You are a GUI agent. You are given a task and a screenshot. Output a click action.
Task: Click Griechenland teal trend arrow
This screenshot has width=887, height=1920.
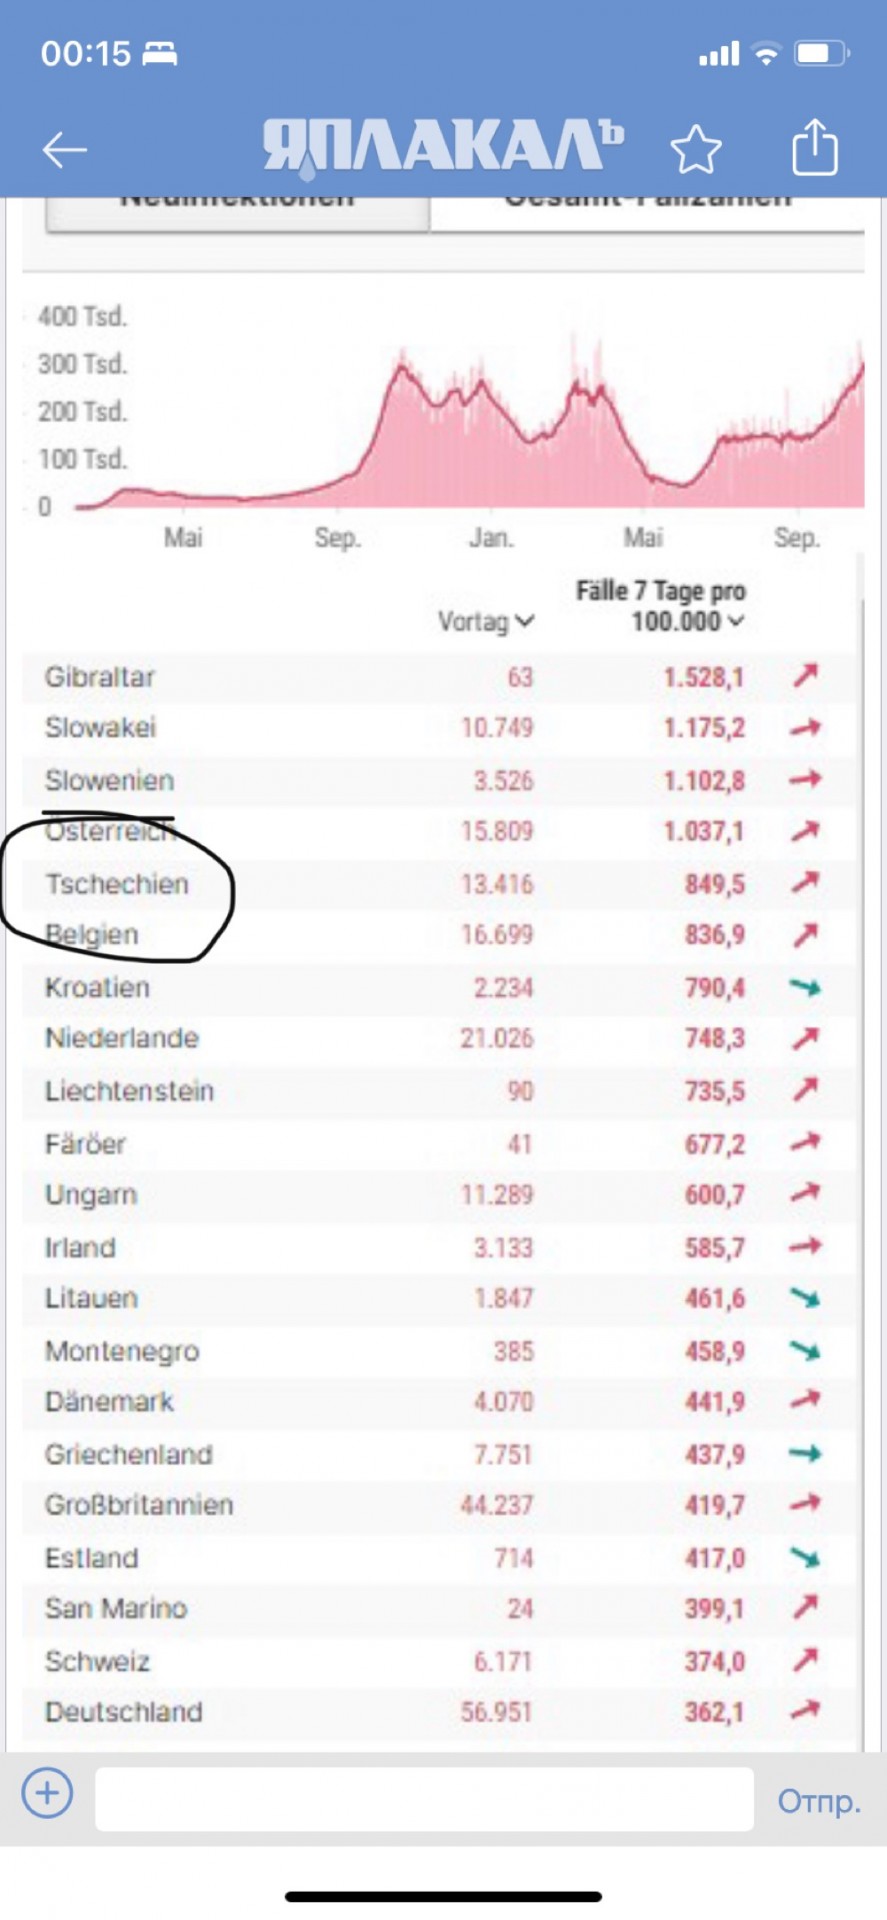[805, 1453]
